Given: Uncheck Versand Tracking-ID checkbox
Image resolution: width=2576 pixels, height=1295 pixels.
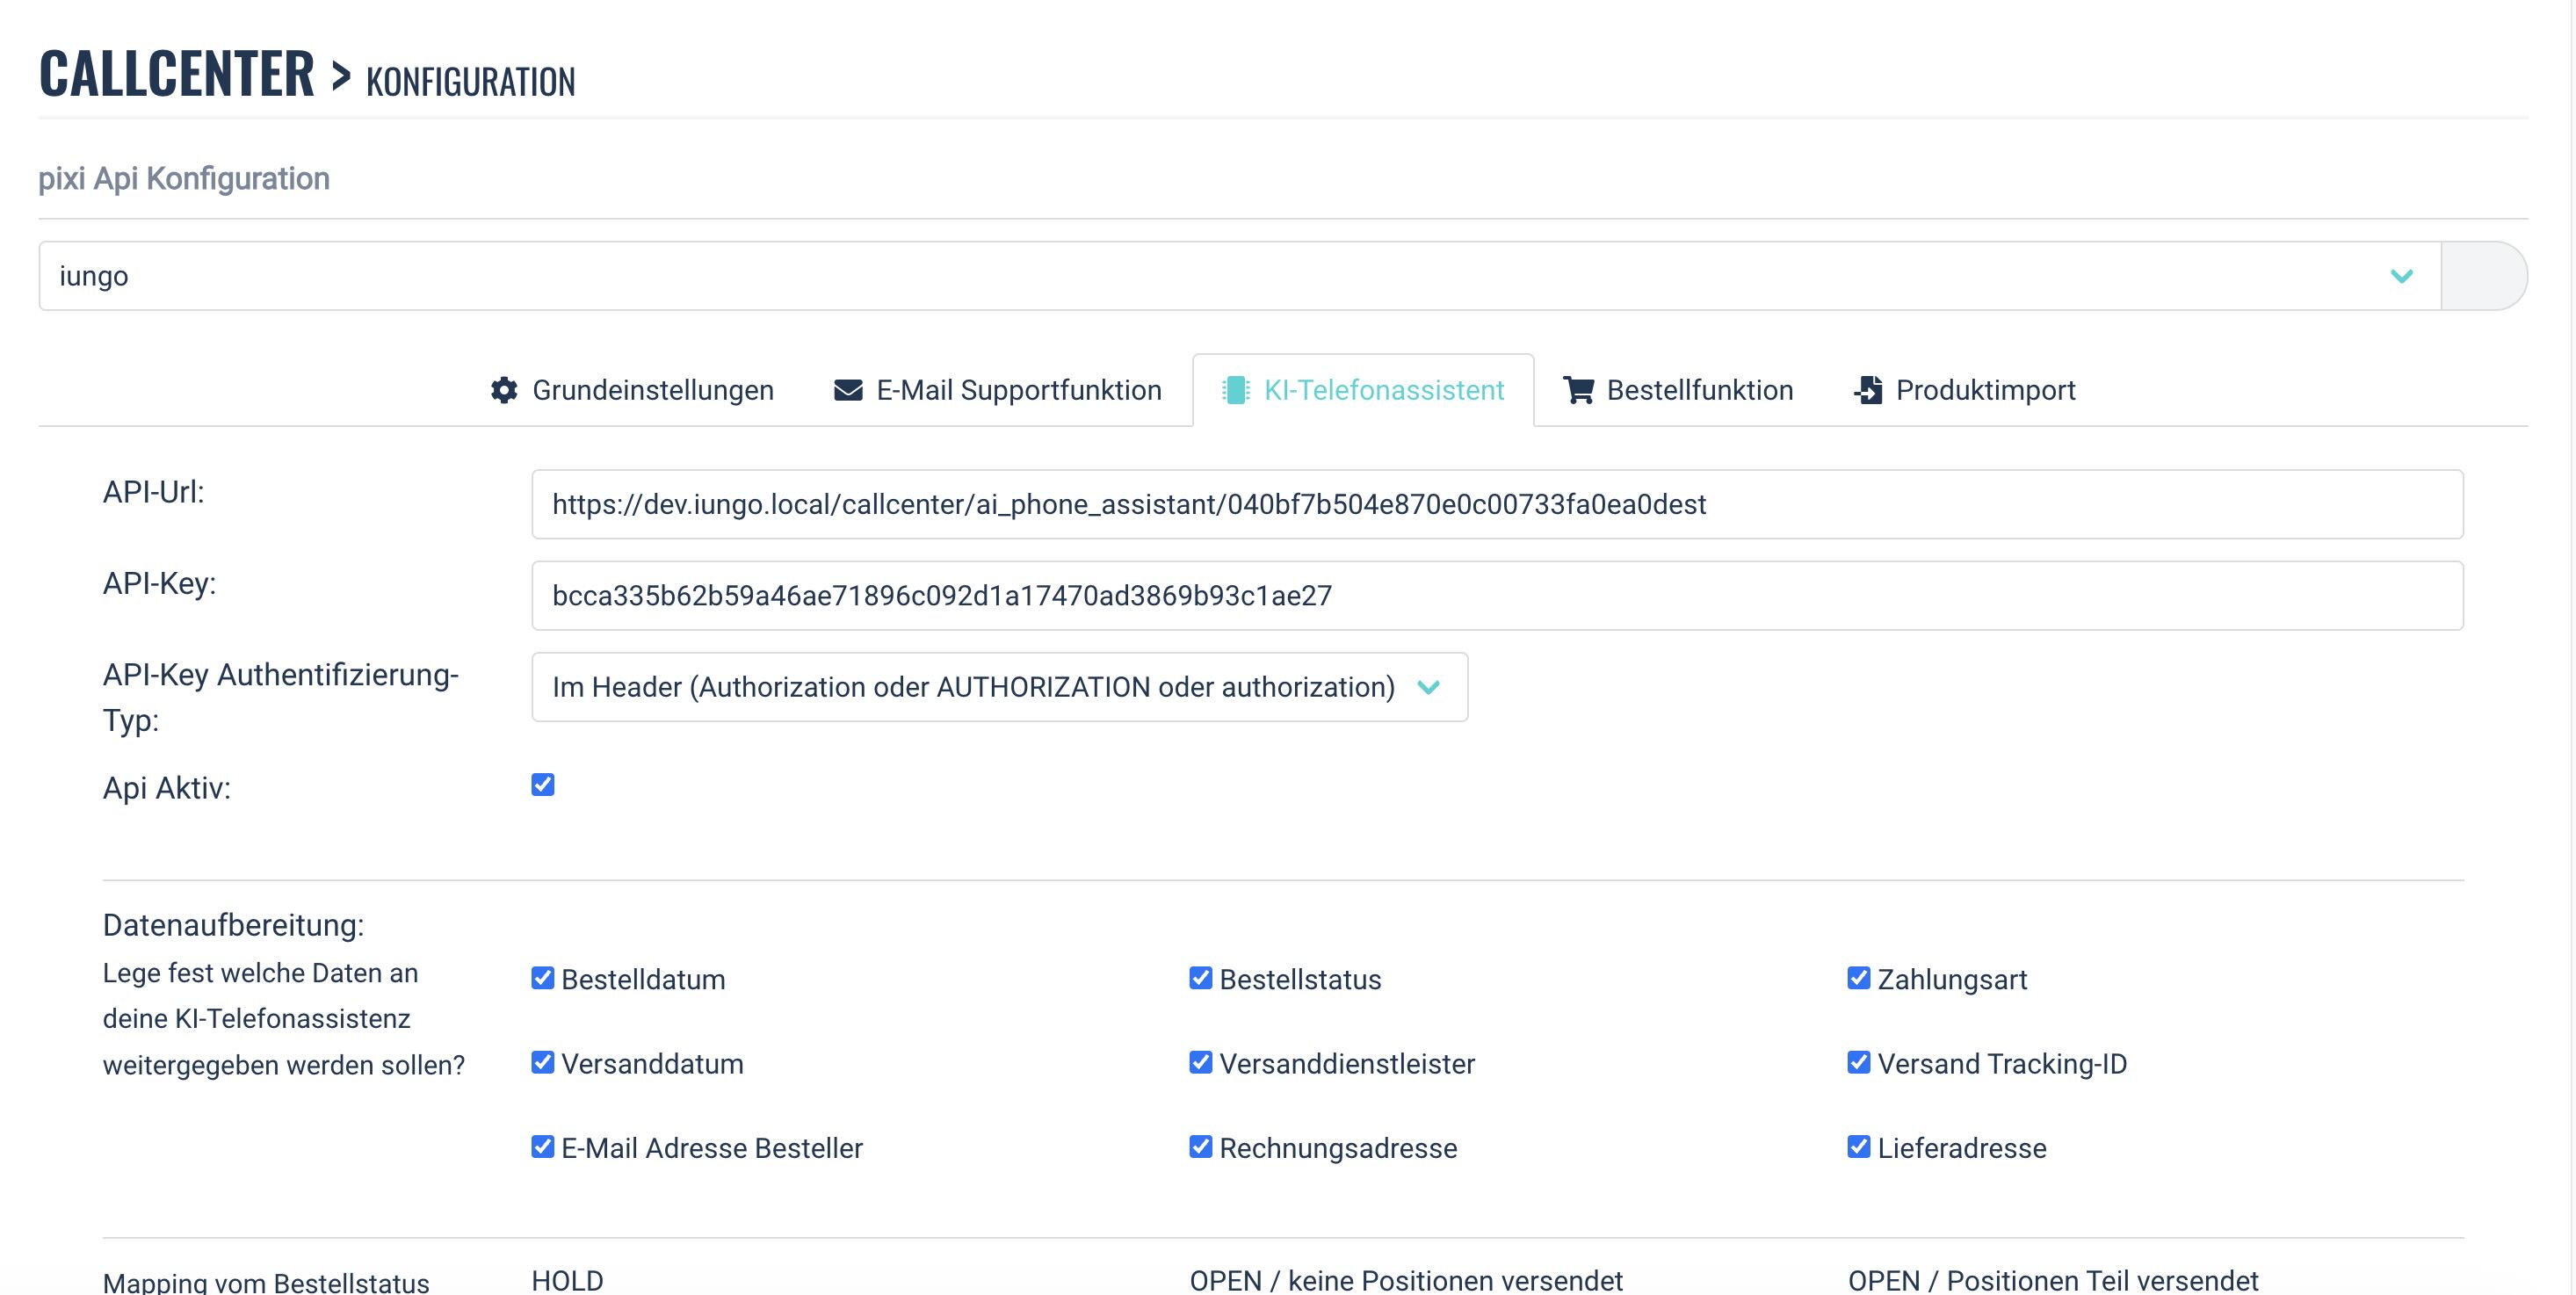Looking at the screenshot, I should click(x=1859, y=1062).
